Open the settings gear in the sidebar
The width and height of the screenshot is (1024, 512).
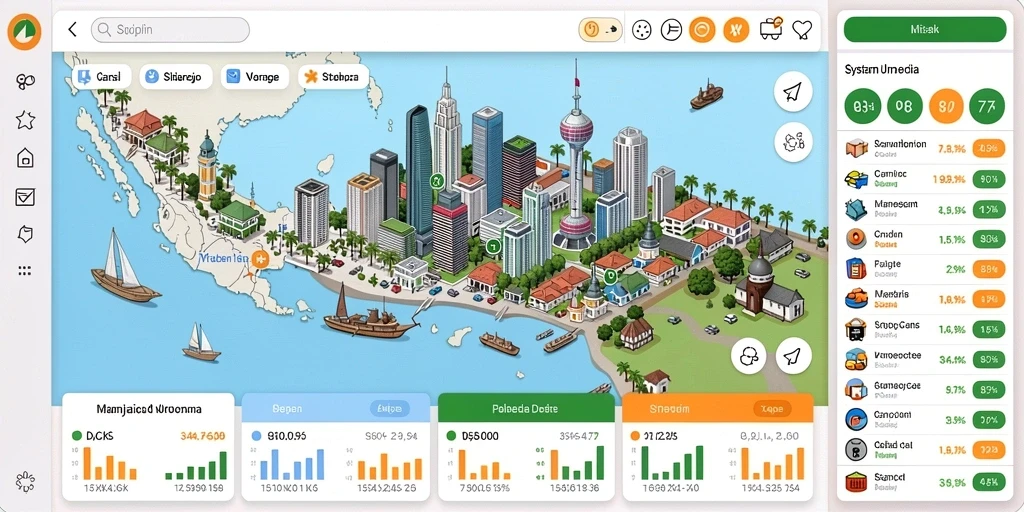pyautogui.click(x=25, y=483)
